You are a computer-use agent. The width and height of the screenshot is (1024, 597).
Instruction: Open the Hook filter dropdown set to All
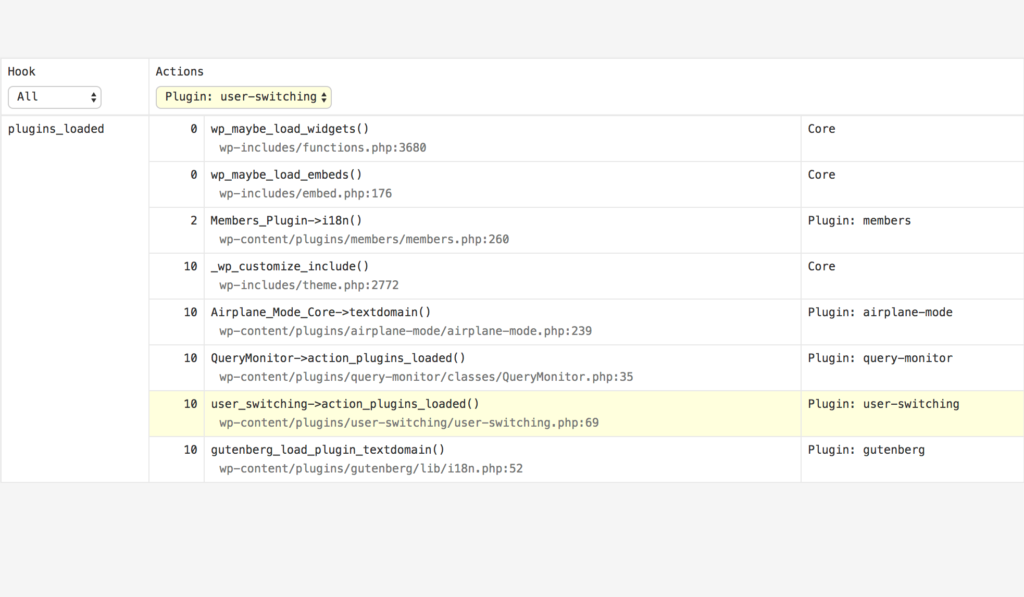coord(55,97)
